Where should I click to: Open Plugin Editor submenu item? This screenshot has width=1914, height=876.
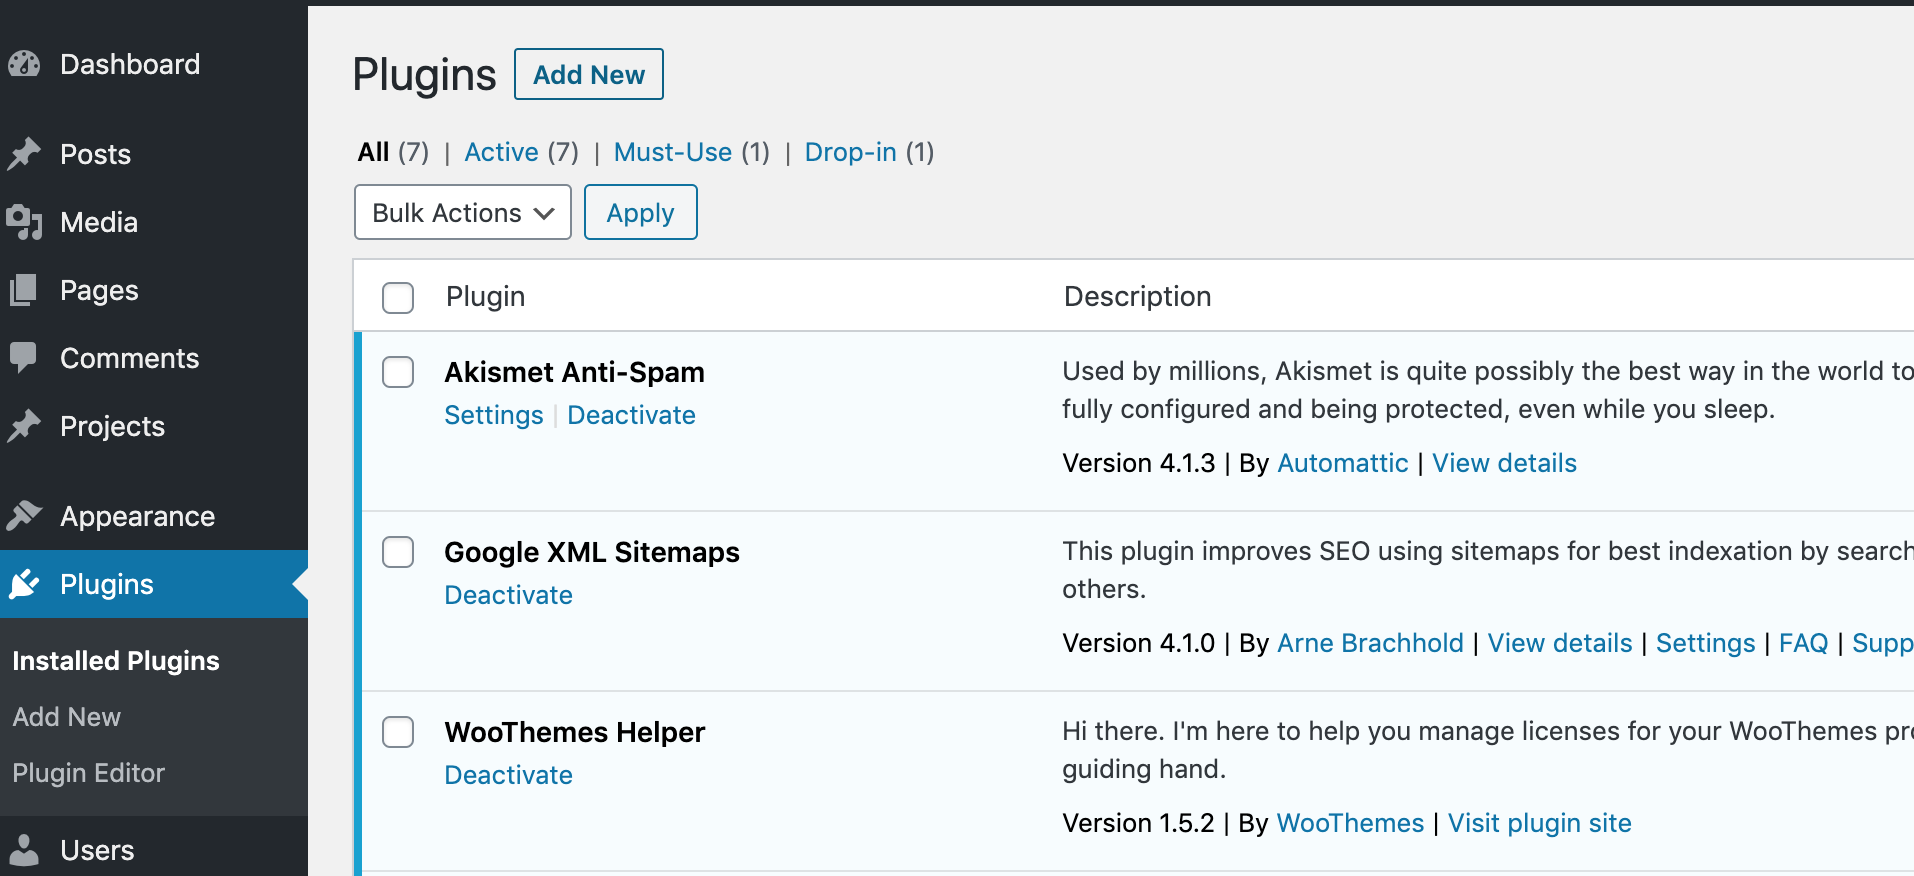point(88,773)
